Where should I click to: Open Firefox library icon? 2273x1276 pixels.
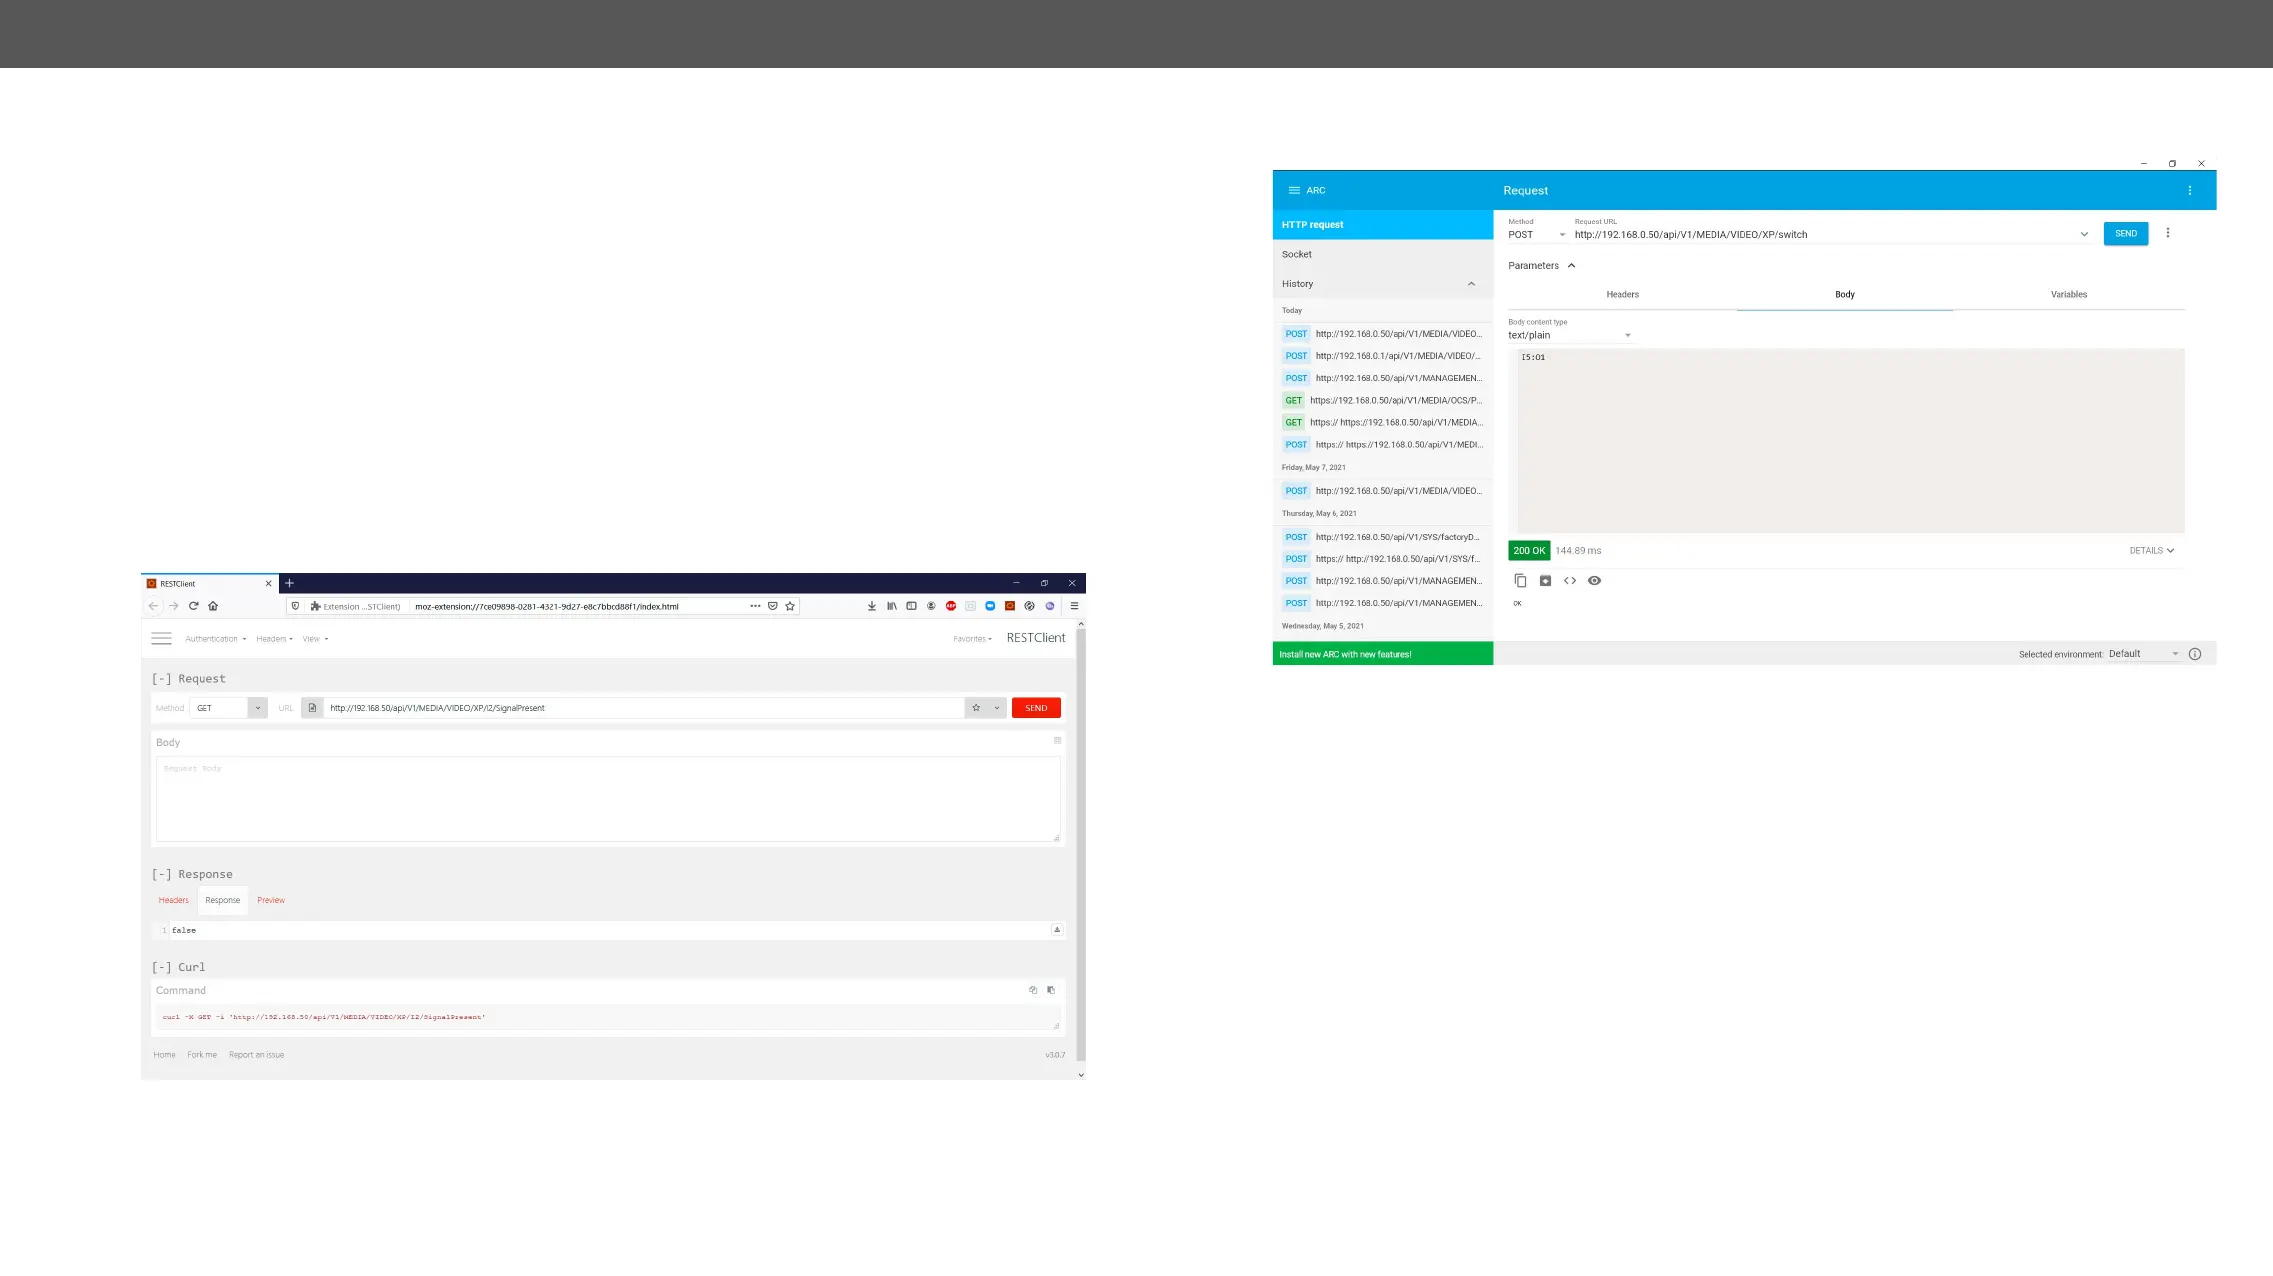coord(892,606)
